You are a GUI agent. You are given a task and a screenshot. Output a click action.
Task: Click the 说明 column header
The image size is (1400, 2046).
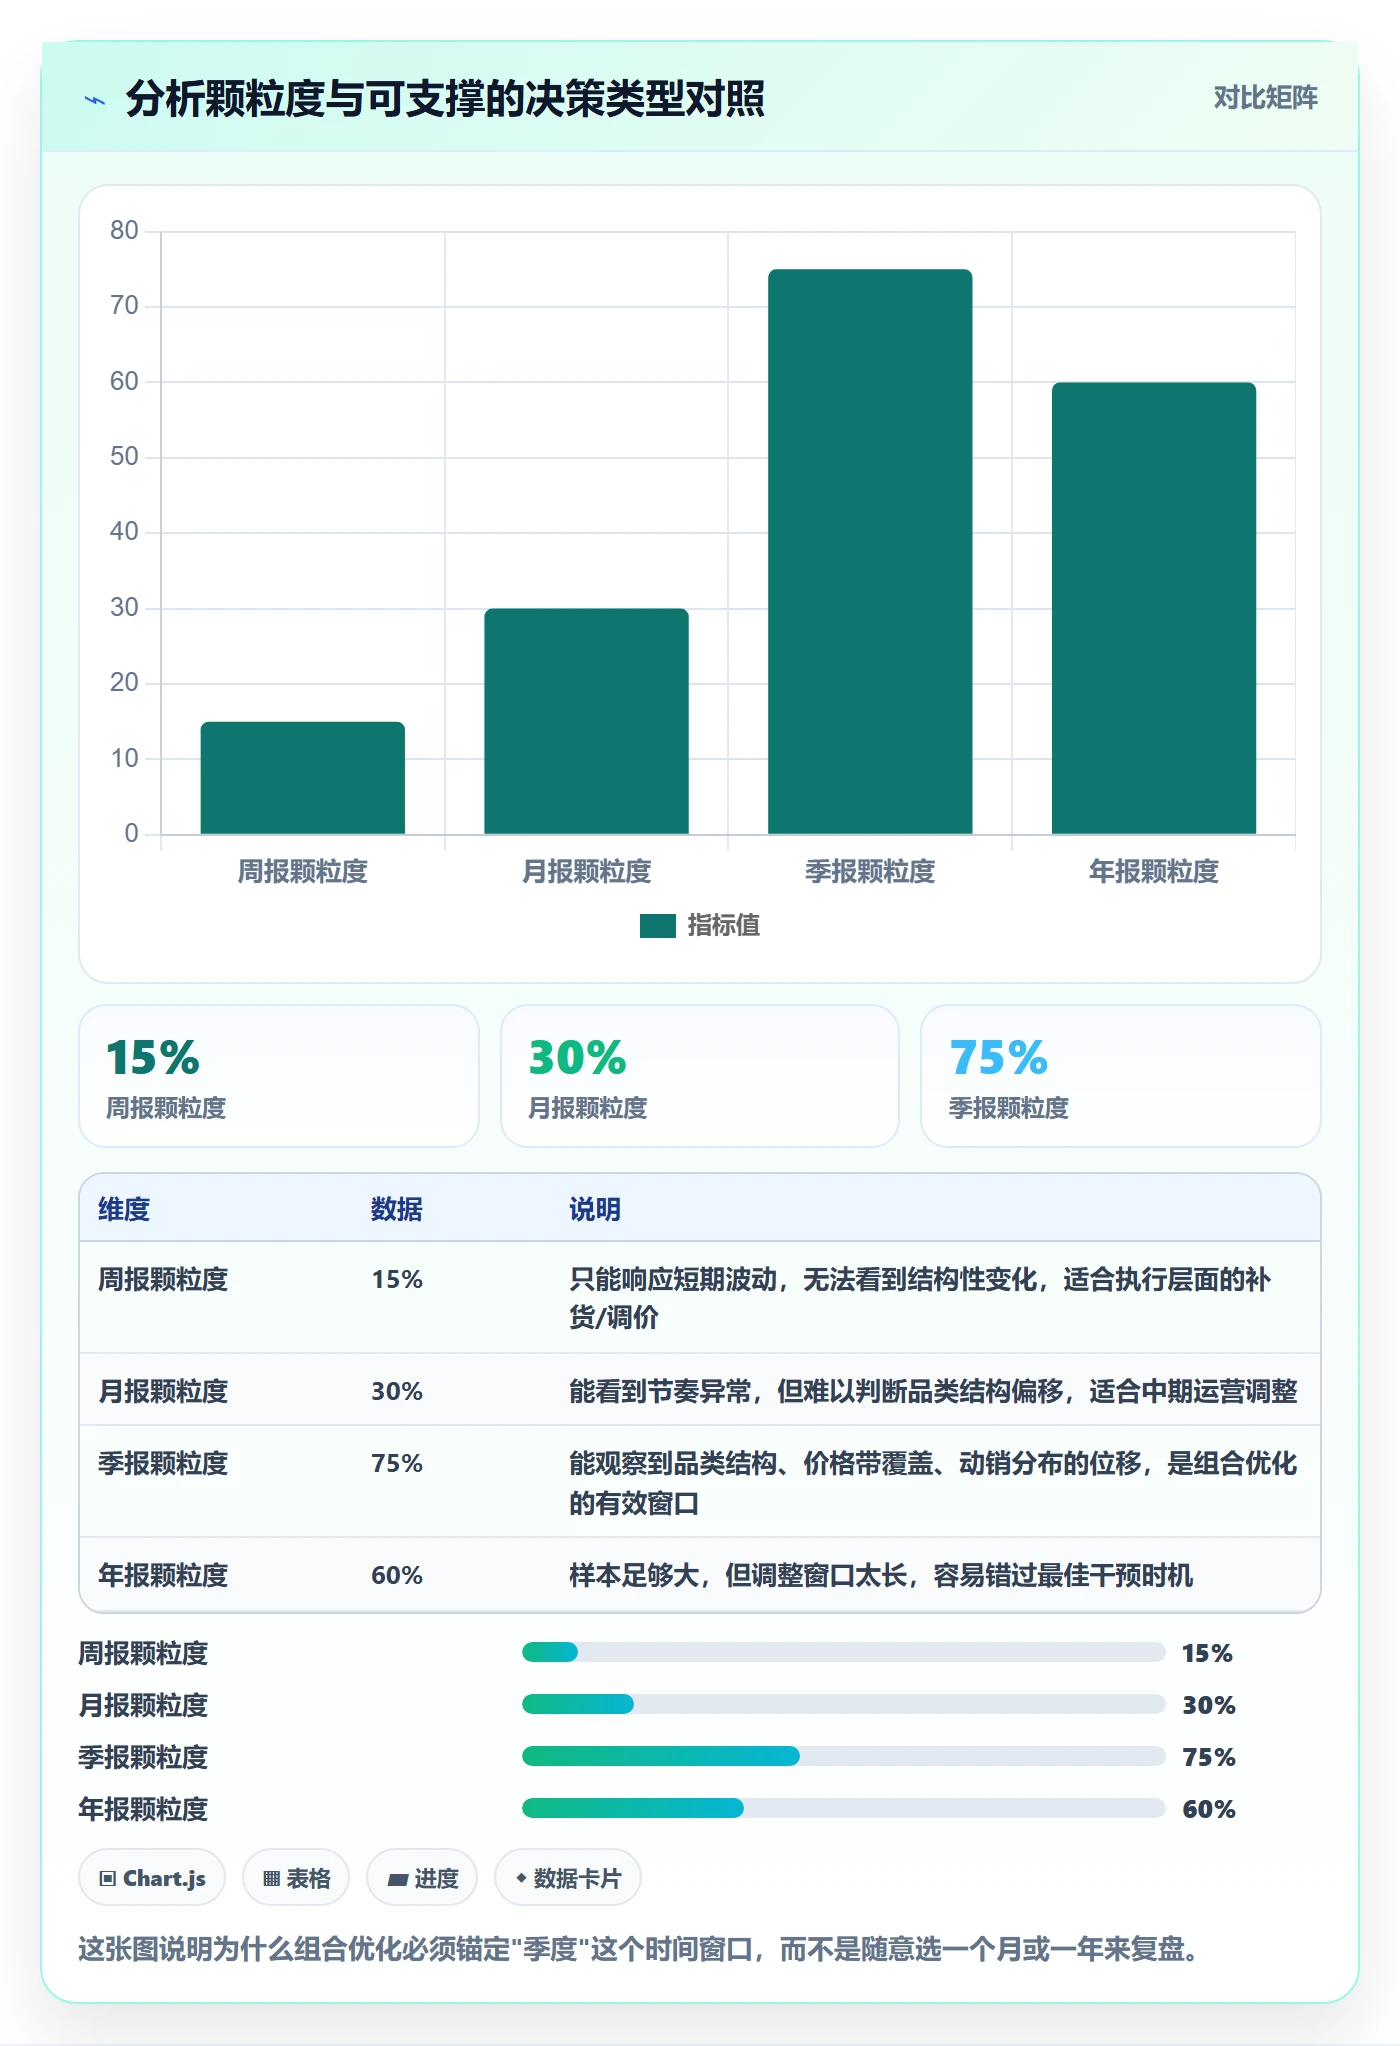595,1210
